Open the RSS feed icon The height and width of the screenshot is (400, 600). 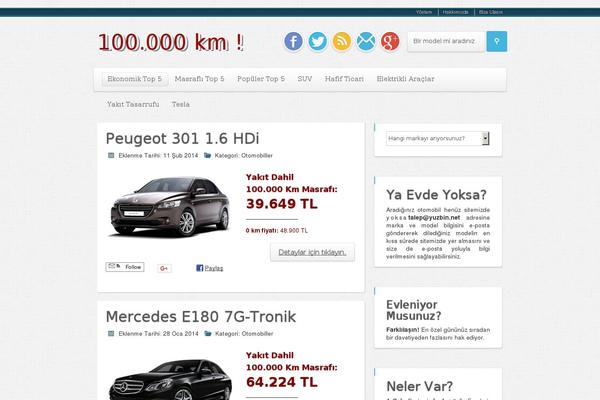click(342, 41)
